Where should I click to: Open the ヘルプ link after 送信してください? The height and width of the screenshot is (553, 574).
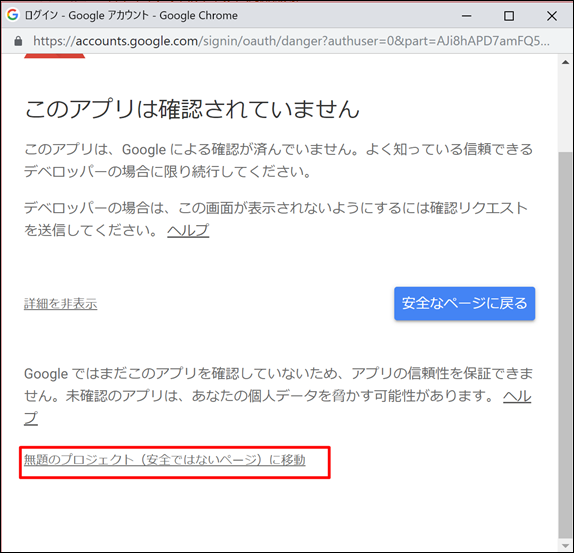click(x=188, y=231)
